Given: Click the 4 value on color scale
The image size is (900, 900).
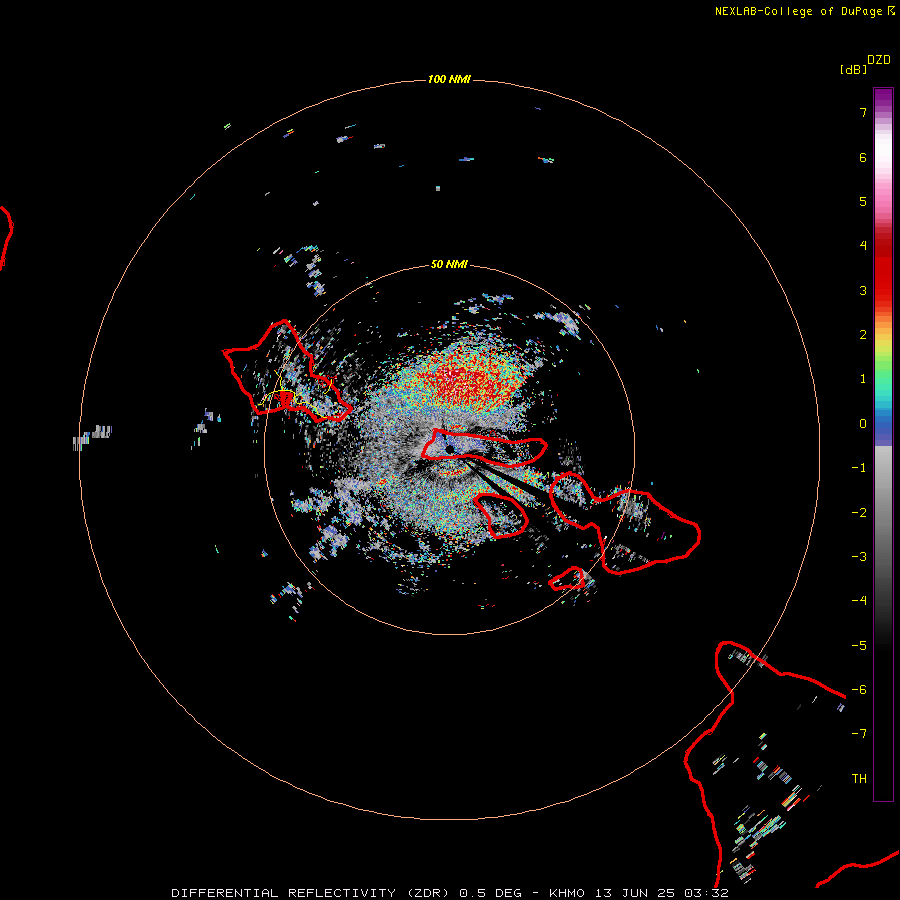Looking at the screenshot, I should [x=863, y=246].
